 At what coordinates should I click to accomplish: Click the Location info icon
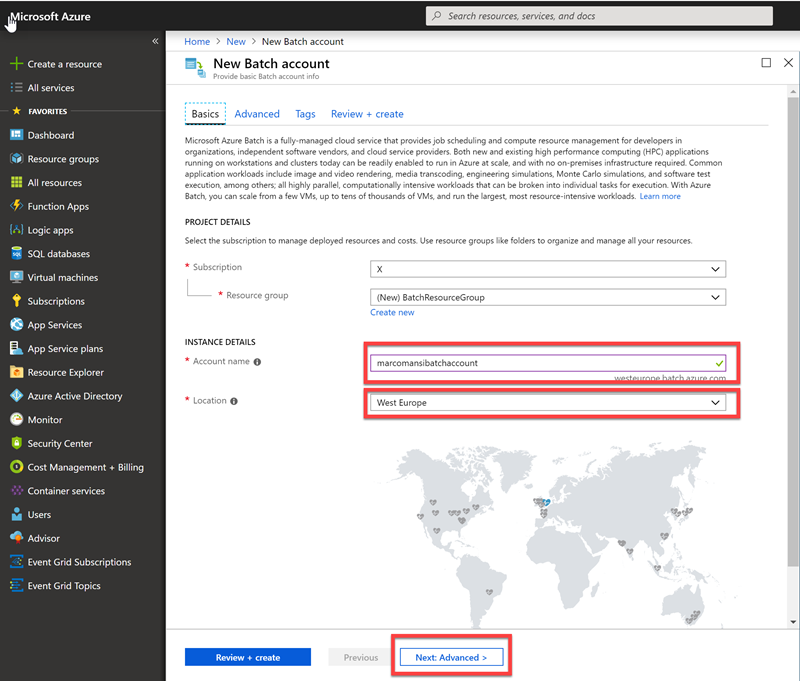[x=234, y=401]
